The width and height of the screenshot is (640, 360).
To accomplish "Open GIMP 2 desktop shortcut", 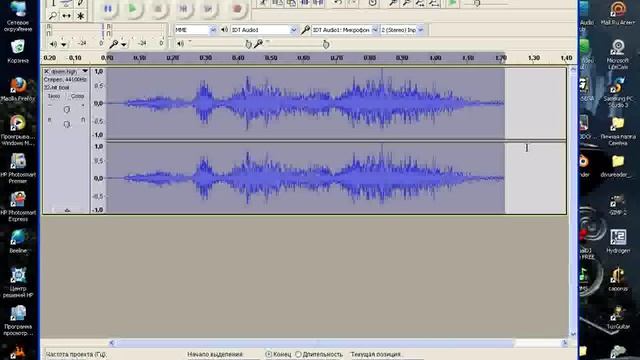I will point(617,205).
